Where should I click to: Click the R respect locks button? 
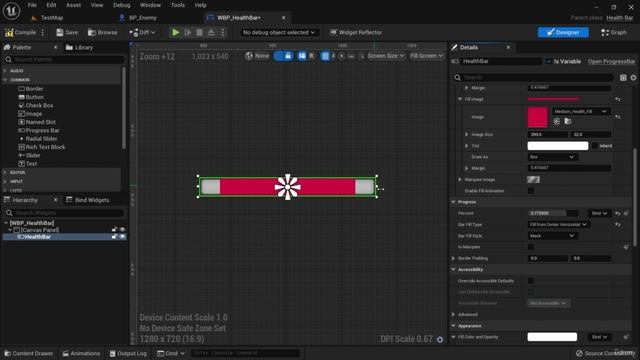(x=311, y=56)
